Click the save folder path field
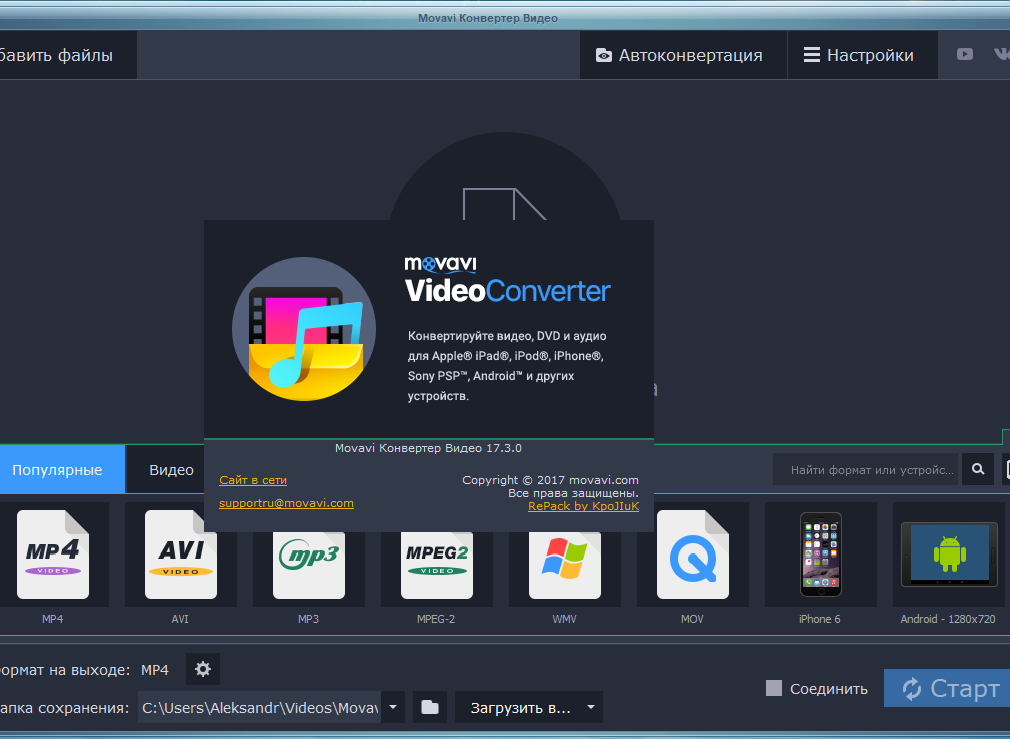The width and height of the screenshot is (1010, 739). [x=260, y=707]
